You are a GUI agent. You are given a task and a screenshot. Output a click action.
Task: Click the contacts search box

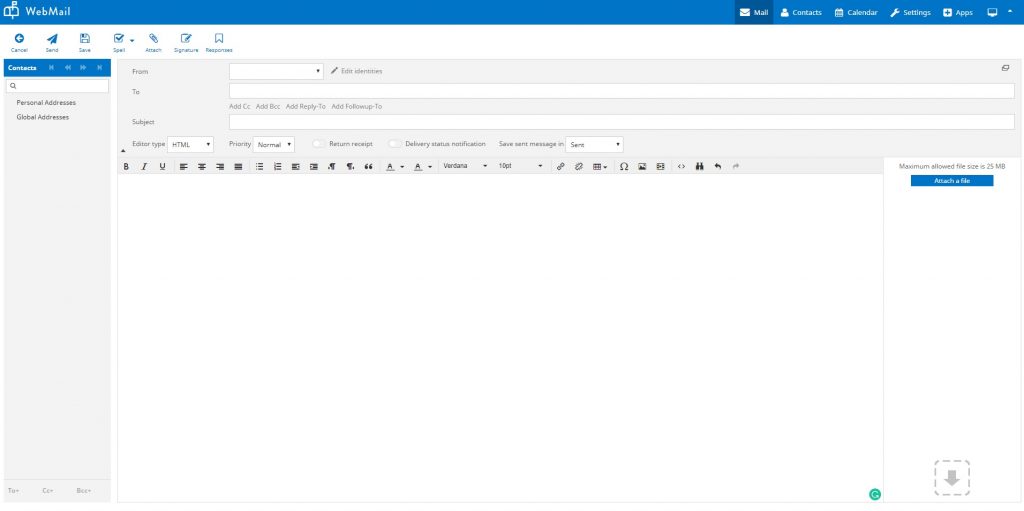click(x=57, y=86)
